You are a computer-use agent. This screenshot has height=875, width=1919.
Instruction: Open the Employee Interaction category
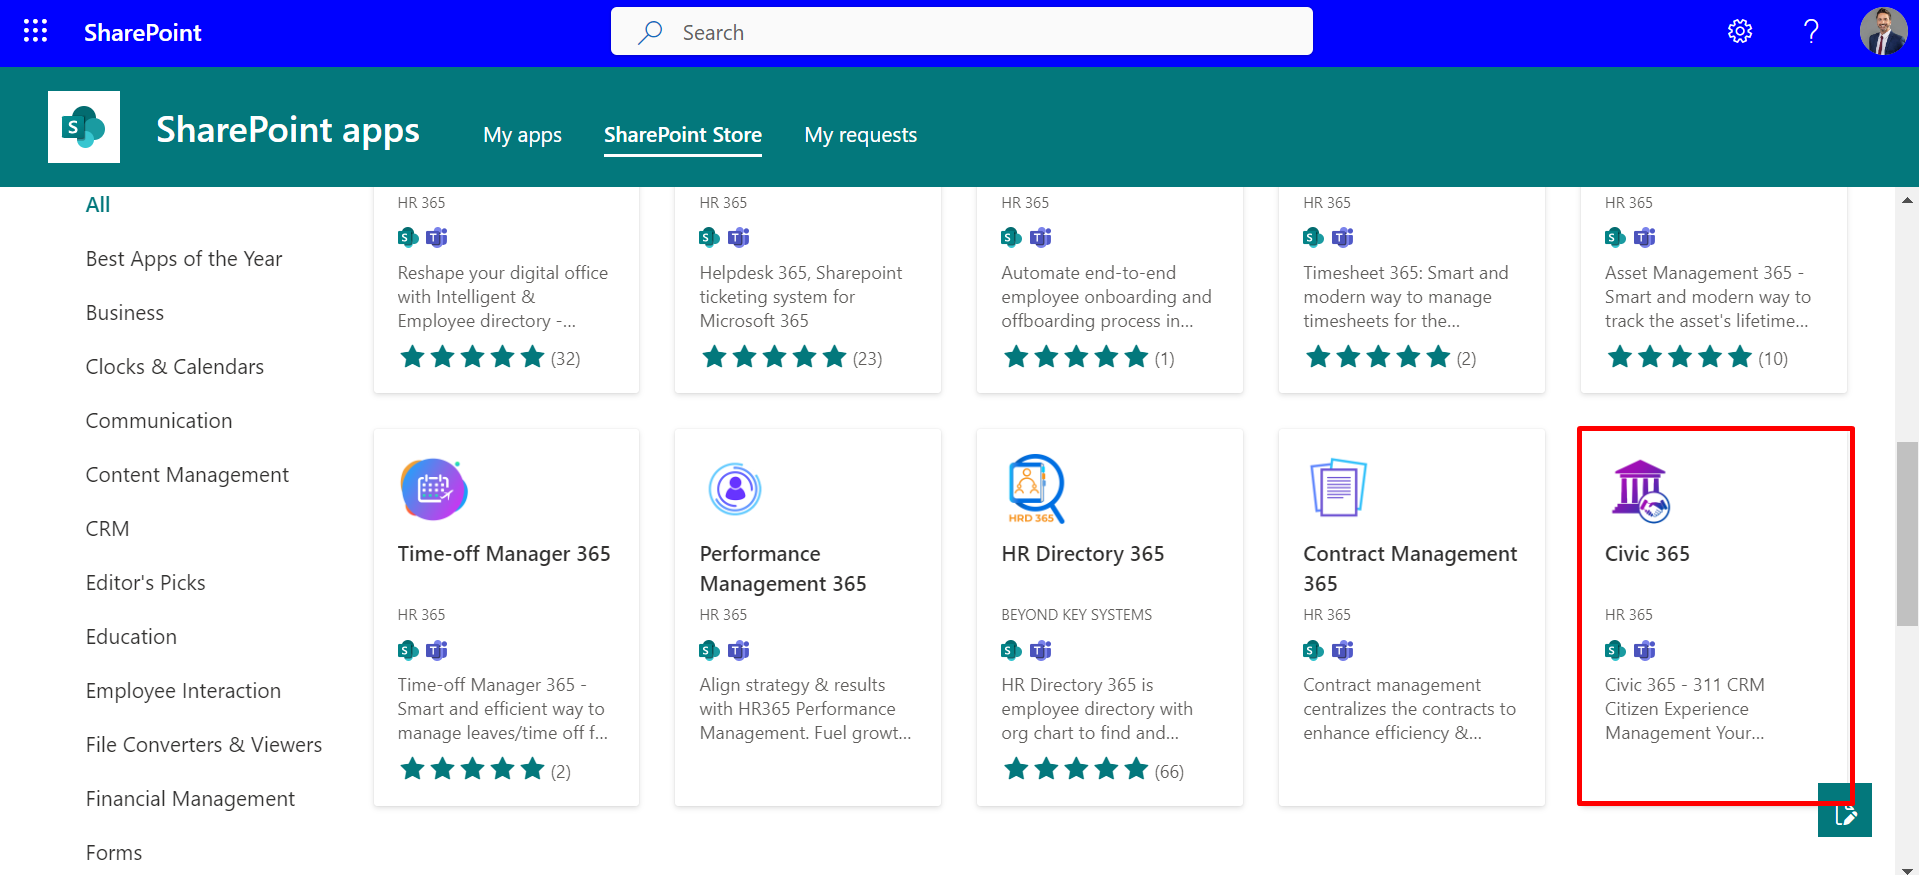point(183,691)
